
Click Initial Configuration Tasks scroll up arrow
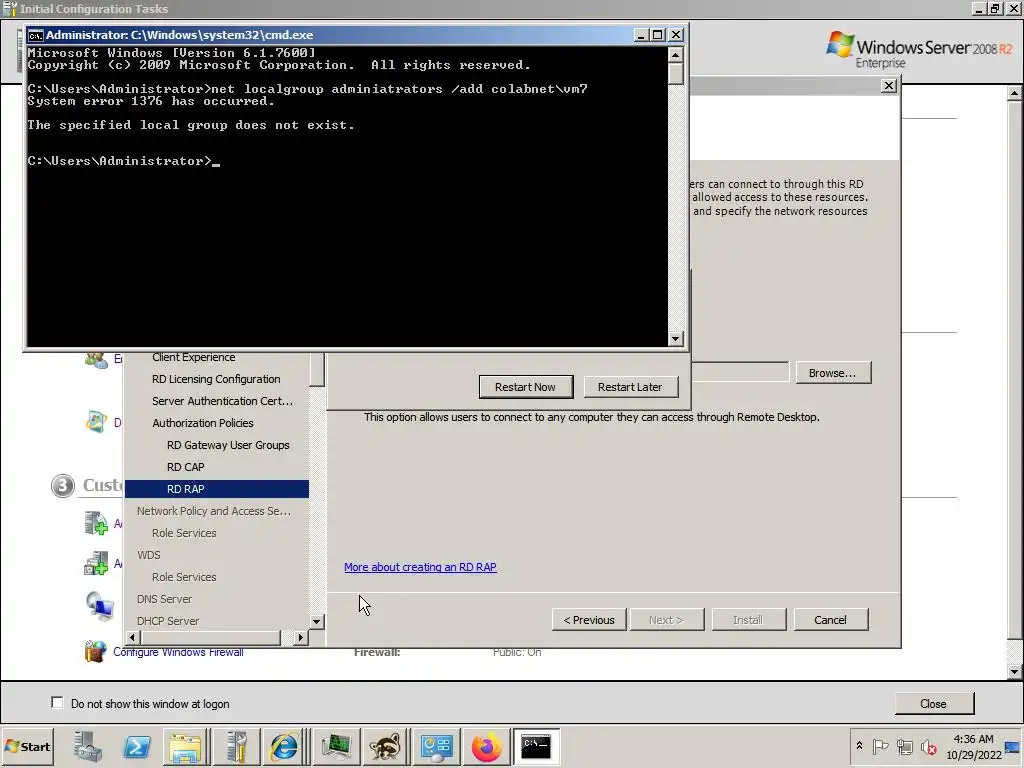[x=1014, y=94]
